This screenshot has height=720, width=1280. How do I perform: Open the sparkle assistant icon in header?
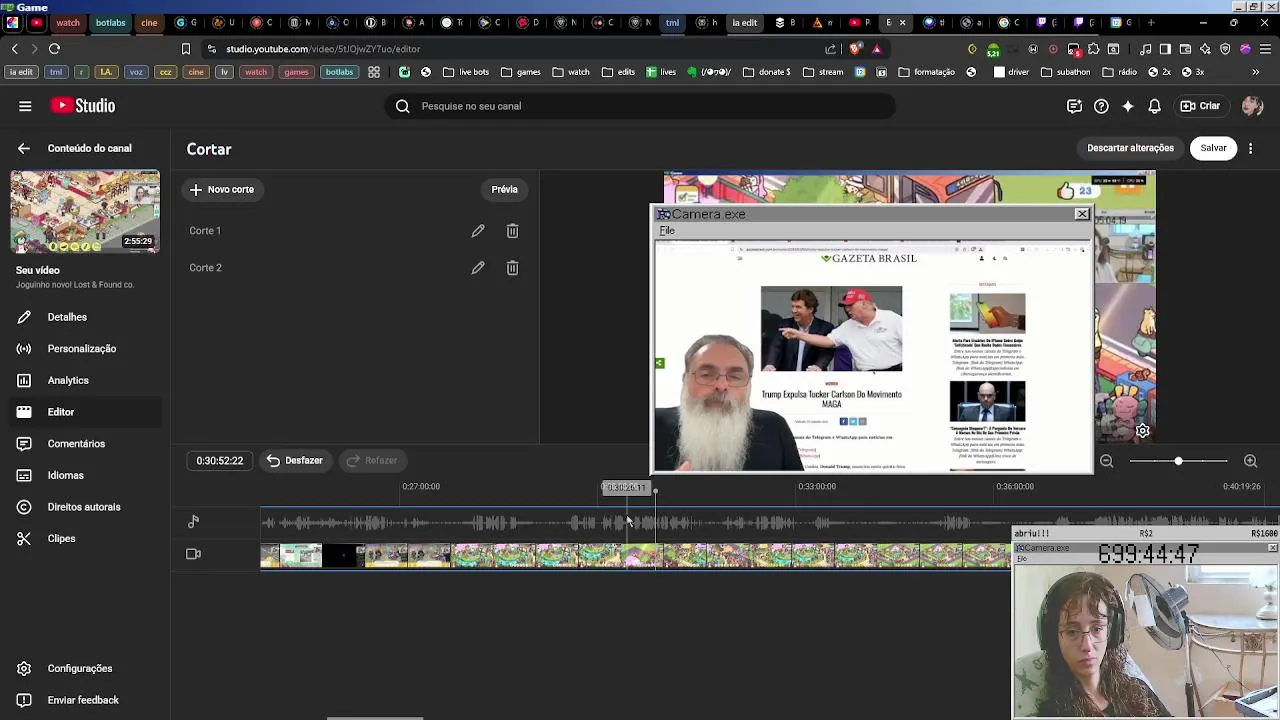(1128, 106)
